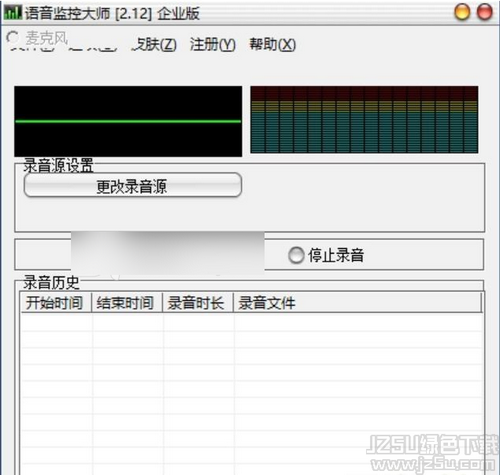This screenshot has width=500, height=475.
Task: Click the green waveform display
Action: pyautogui.click(x=128, y=121)
